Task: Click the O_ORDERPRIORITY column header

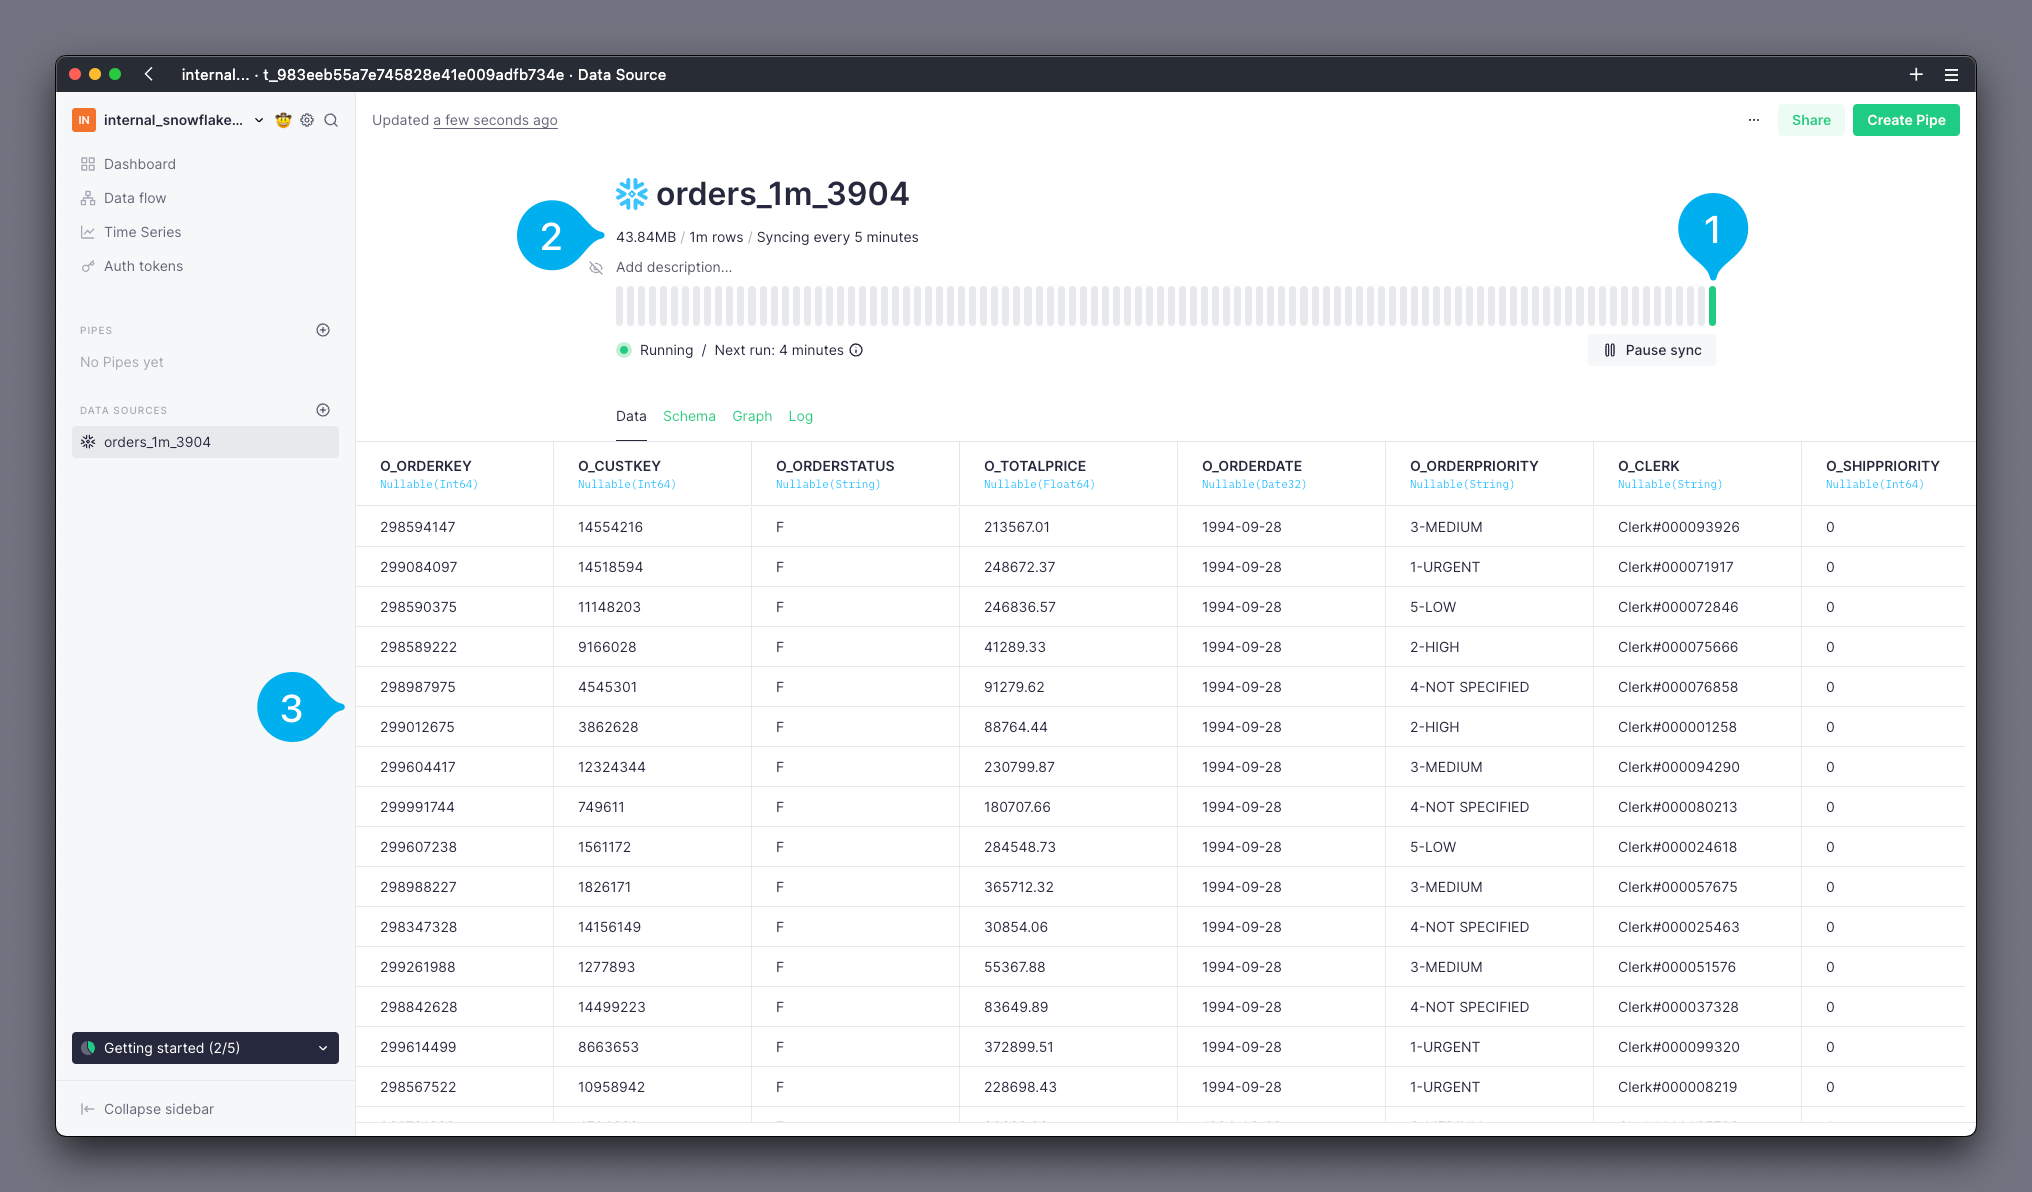Action: 1489,474
